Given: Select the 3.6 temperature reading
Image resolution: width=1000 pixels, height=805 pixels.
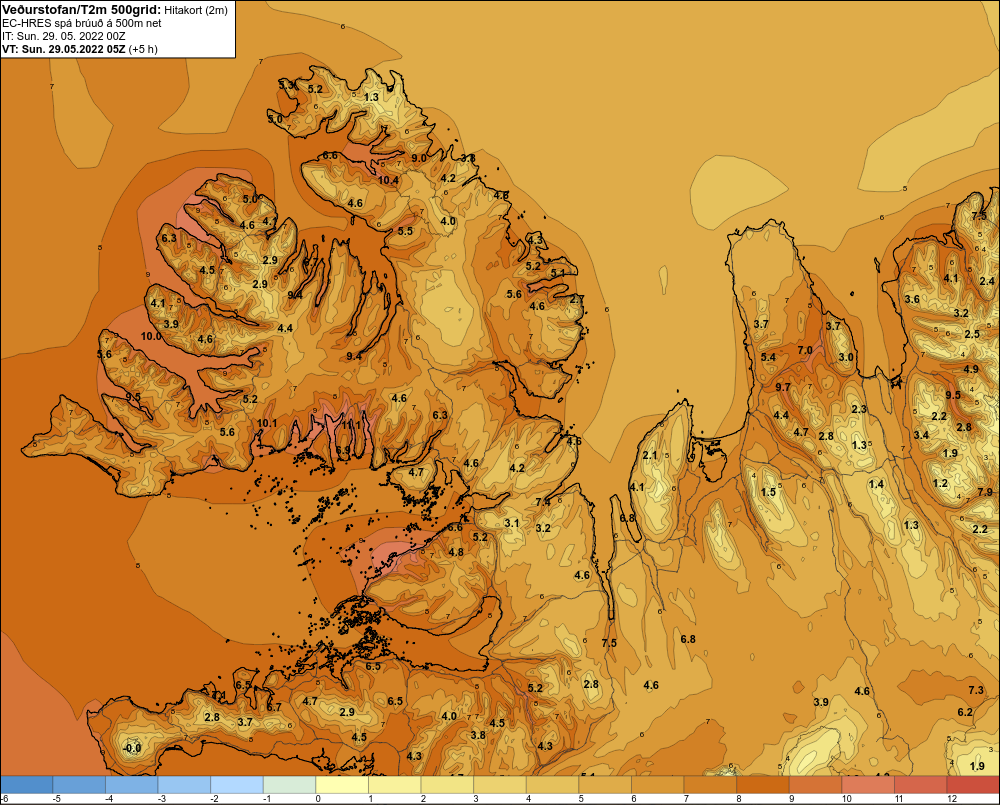Looking at the screenshot, I should pyautogui.click(x=912, y=299).
